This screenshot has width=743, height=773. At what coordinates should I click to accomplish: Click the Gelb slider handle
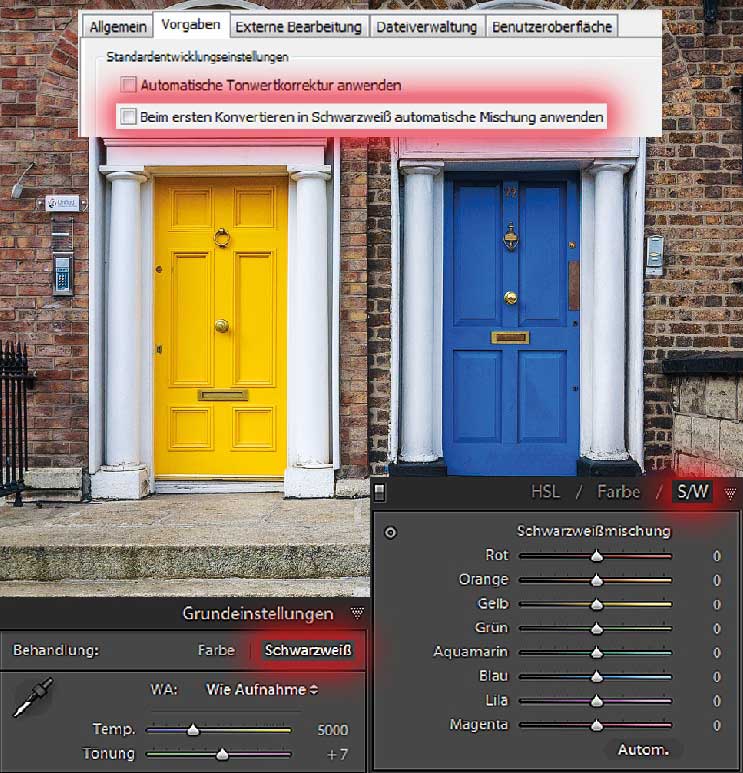[x=597, y=604]
